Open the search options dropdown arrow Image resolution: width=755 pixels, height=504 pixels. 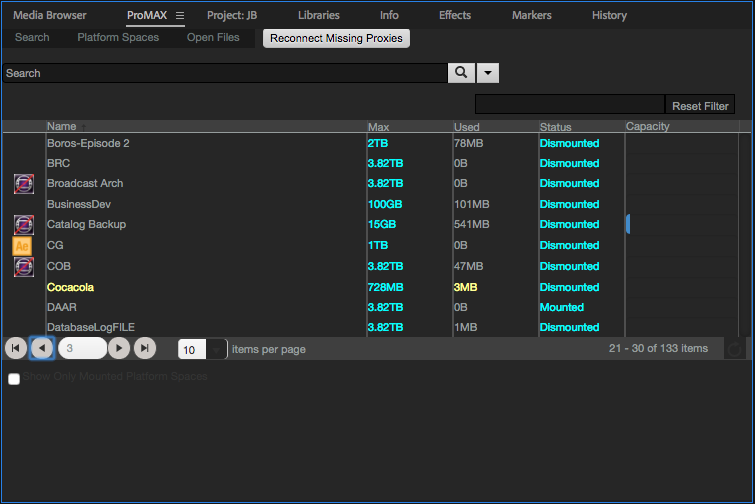tap(487, 73)
